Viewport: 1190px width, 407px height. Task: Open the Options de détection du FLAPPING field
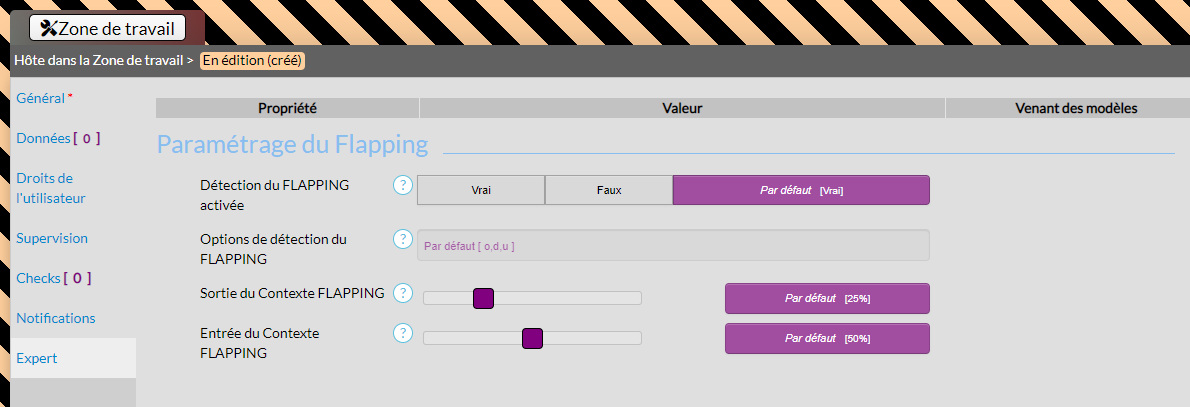point(673,245)
